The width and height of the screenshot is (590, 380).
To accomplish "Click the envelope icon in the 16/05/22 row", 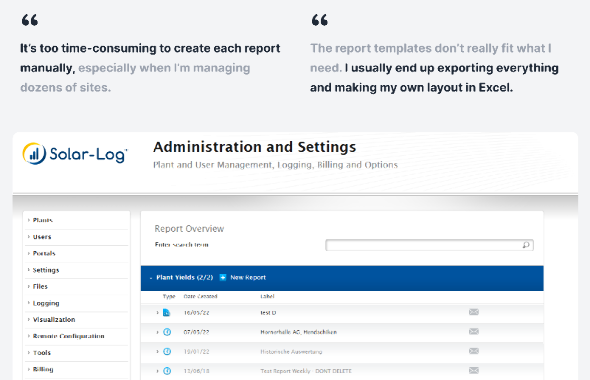I will [x=474, y=312].
